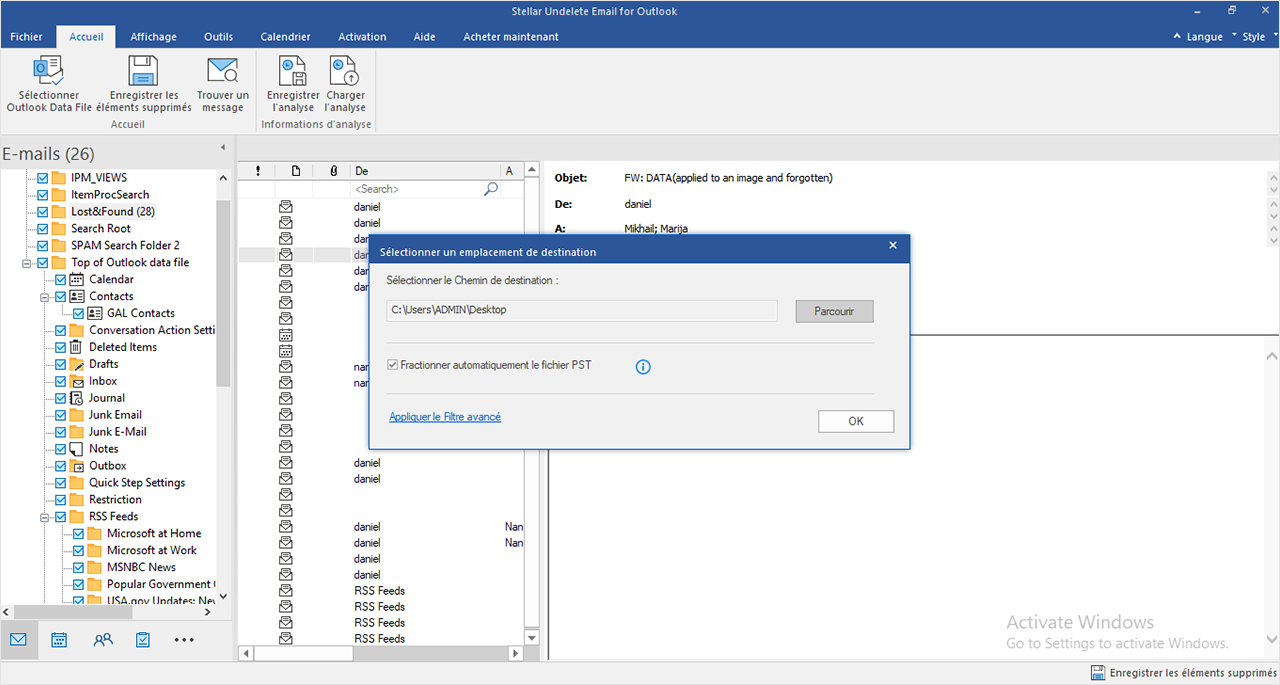Uncheck the MSNBC News folder checkbox
This screenshot has height=685, width=1280.
click(x=78, y=567)
